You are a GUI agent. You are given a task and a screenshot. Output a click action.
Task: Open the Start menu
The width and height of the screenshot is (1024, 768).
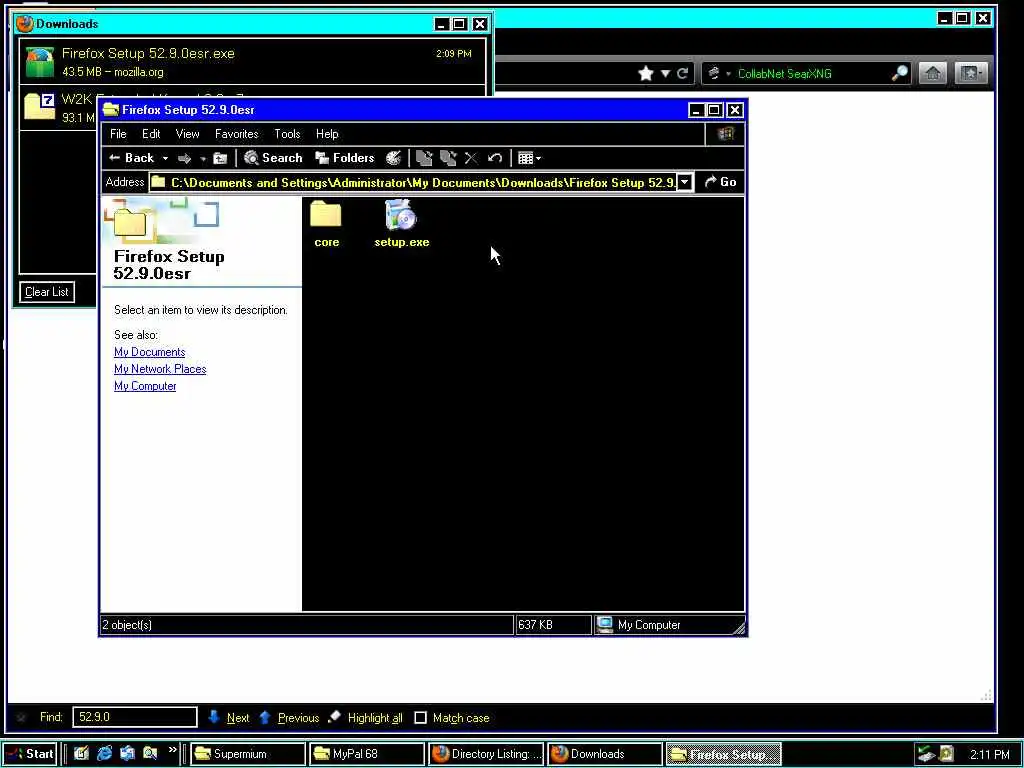pyautogui.click(x=30, y=754)
